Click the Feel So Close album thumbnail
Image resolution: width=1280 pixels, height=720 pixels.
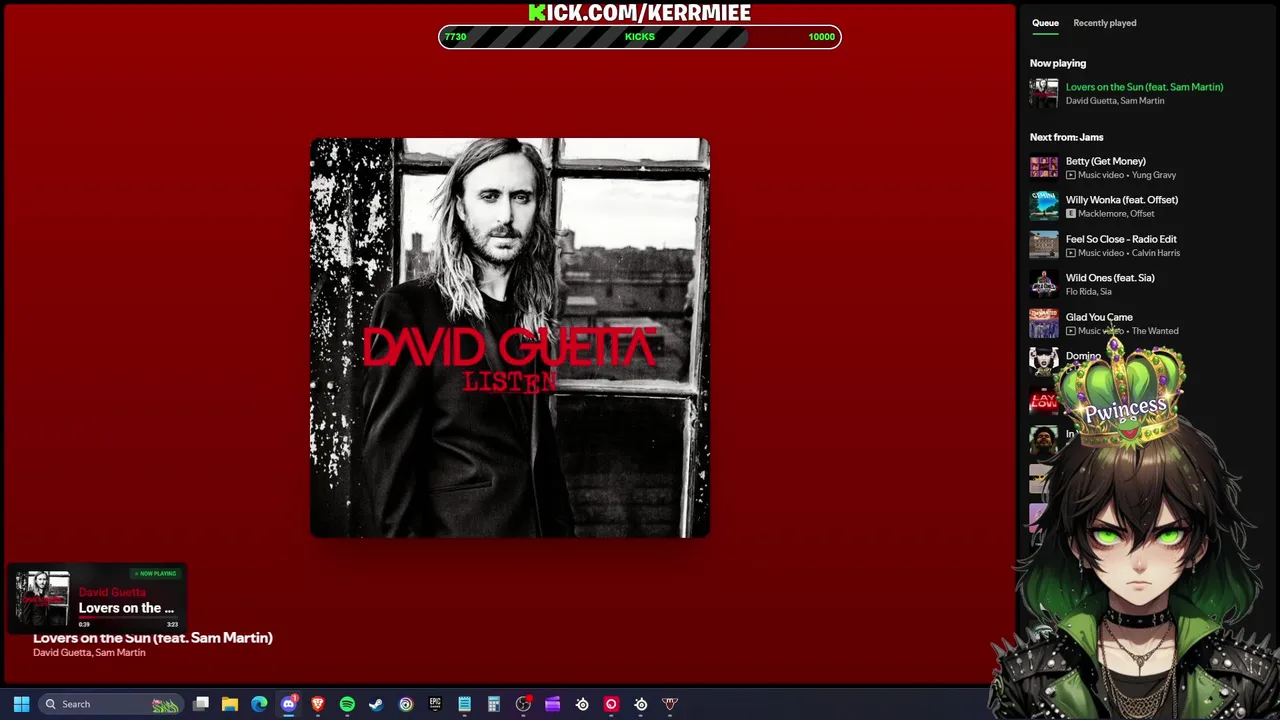tap(1044, 245)
